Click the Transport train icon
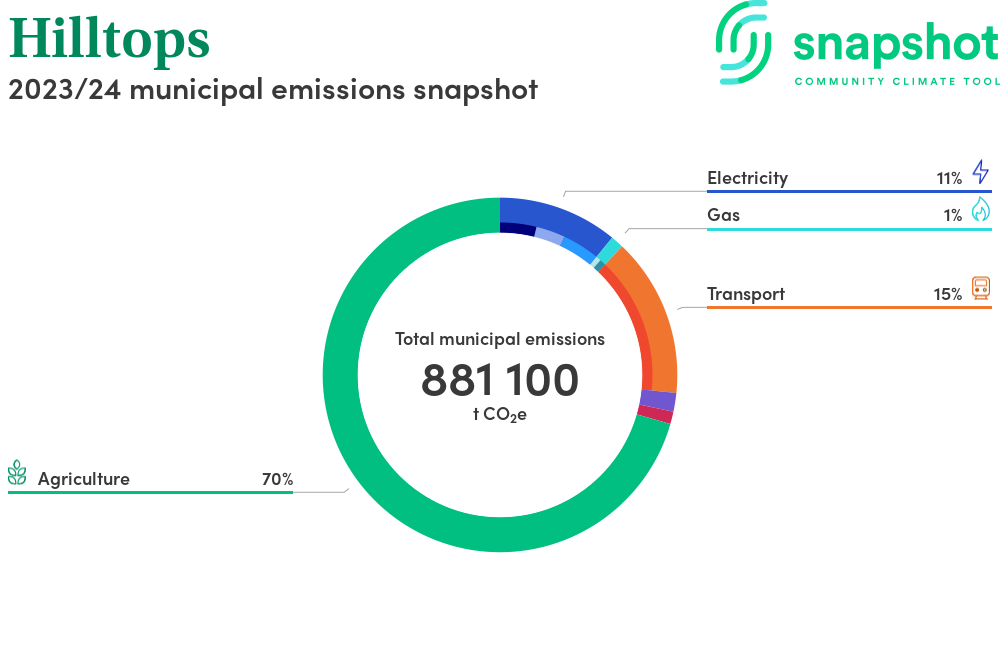The image size is (1000, 670). 980,289
